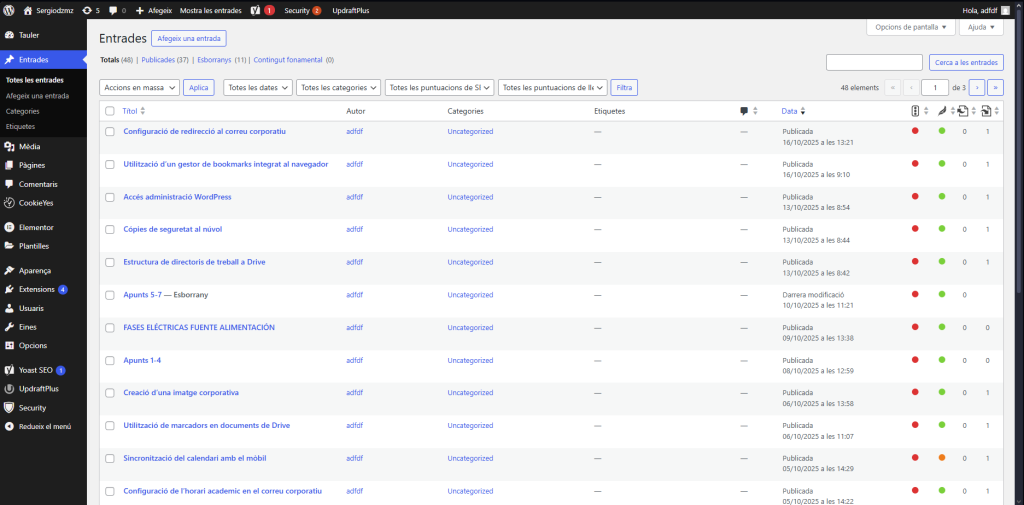Tick the select-all checkbox beside Títol

110,111
